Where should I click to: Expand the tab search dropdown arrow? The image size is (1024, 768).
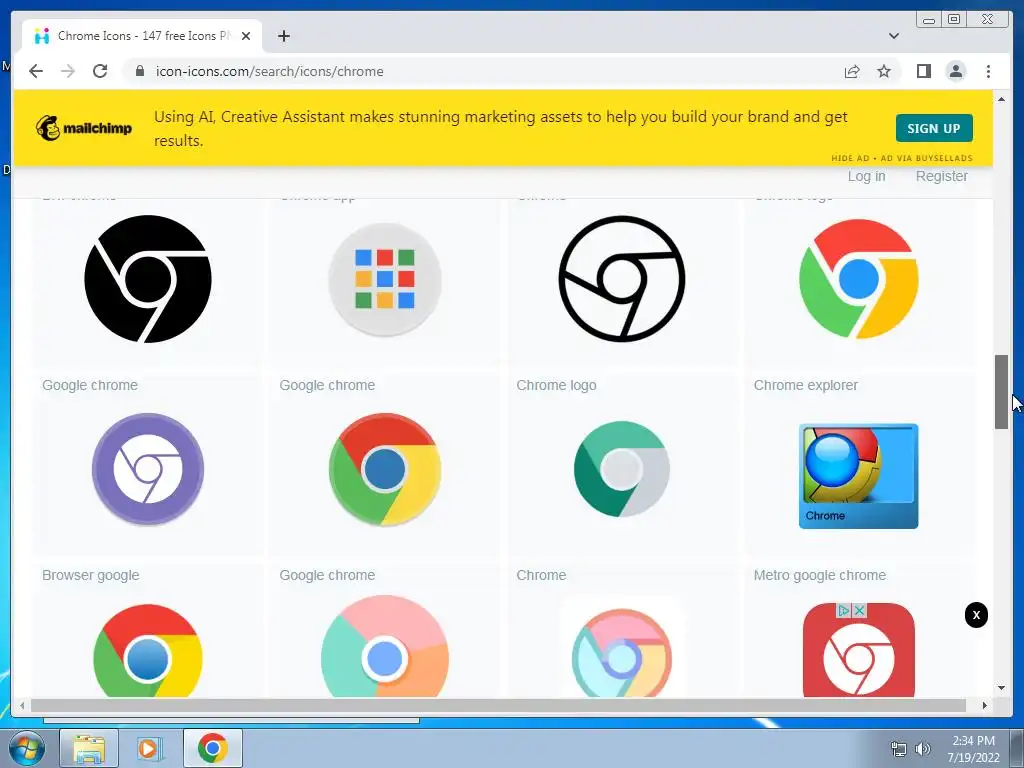click(x=893, y=36)
